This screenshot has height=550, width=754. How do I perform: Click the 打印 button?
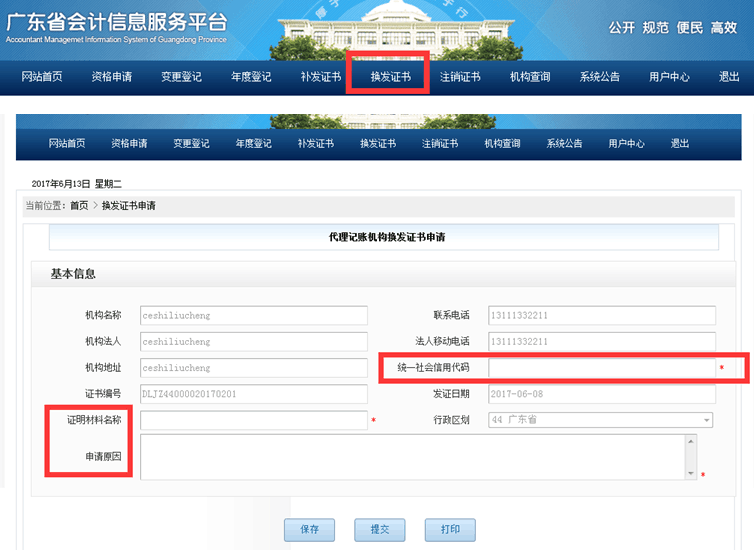click(450, 530)
